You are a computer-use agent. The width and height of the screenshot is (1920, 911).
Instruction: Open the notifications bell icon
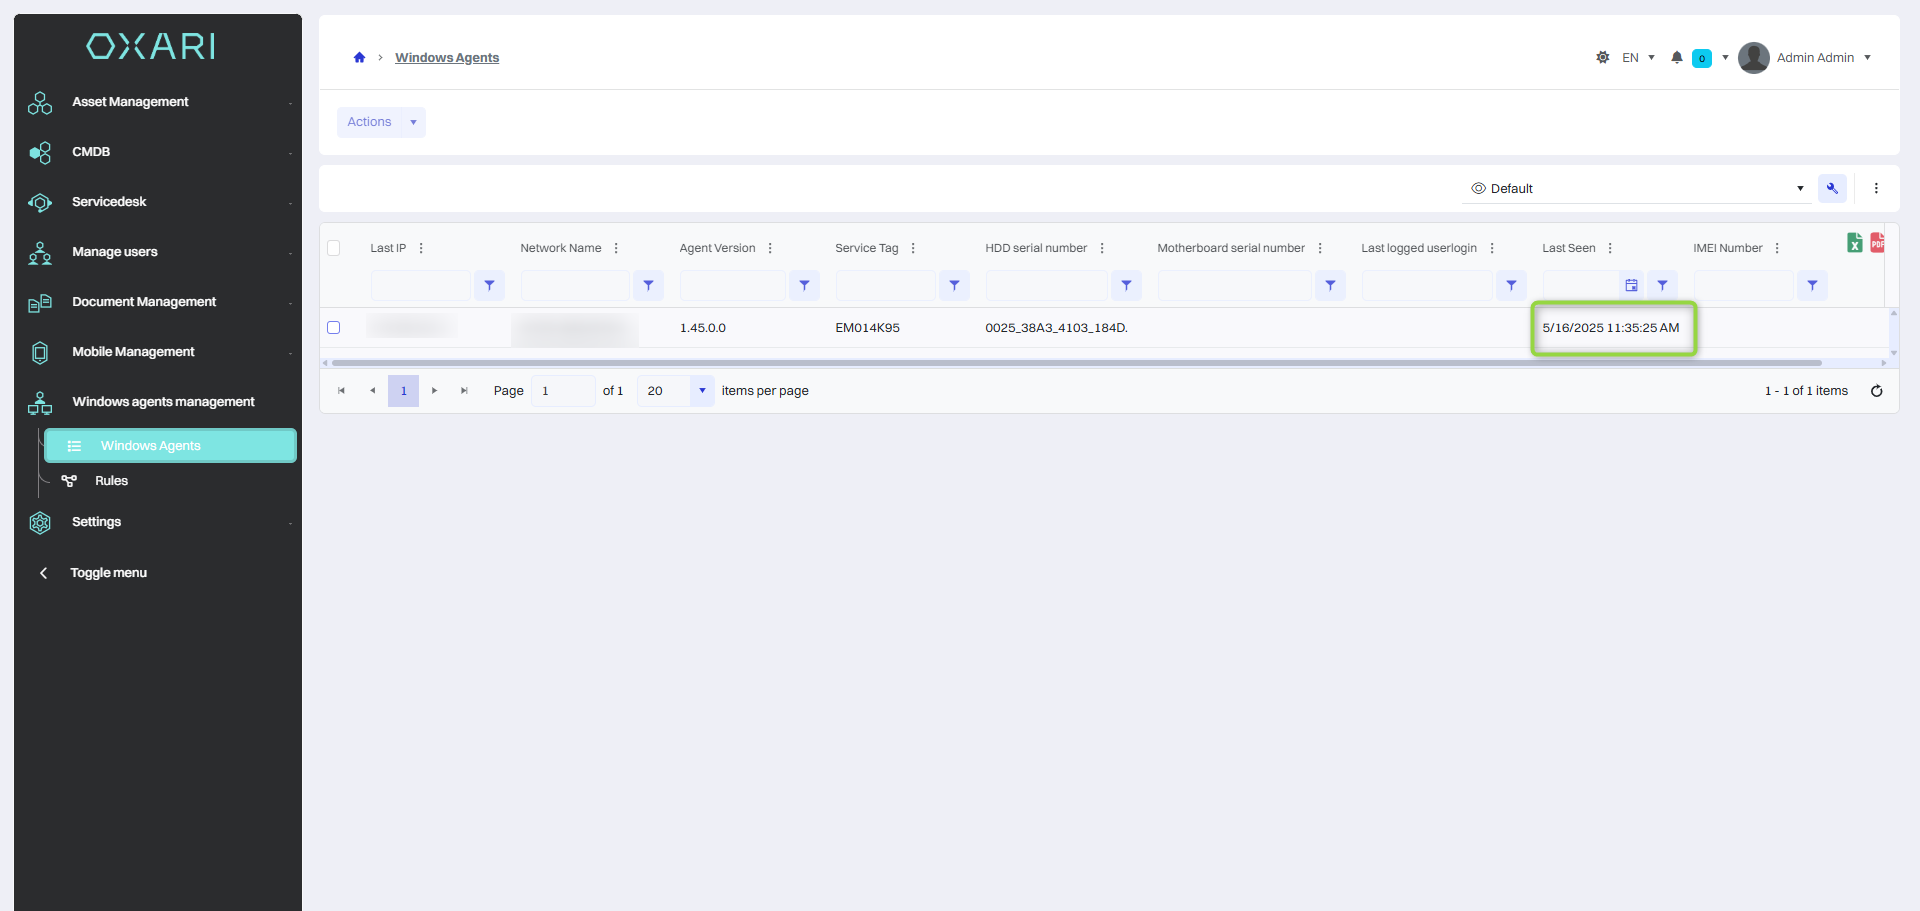click(x=1677, y=58)
